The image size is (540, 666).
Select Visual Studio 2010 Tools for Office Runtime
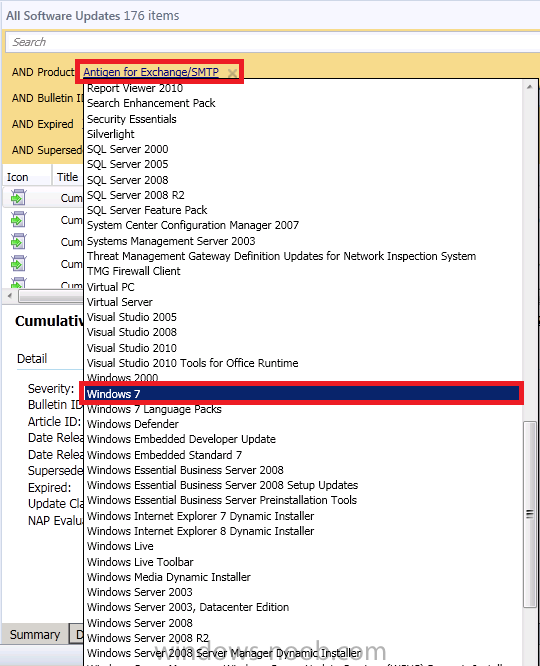(x=192, y=363)
